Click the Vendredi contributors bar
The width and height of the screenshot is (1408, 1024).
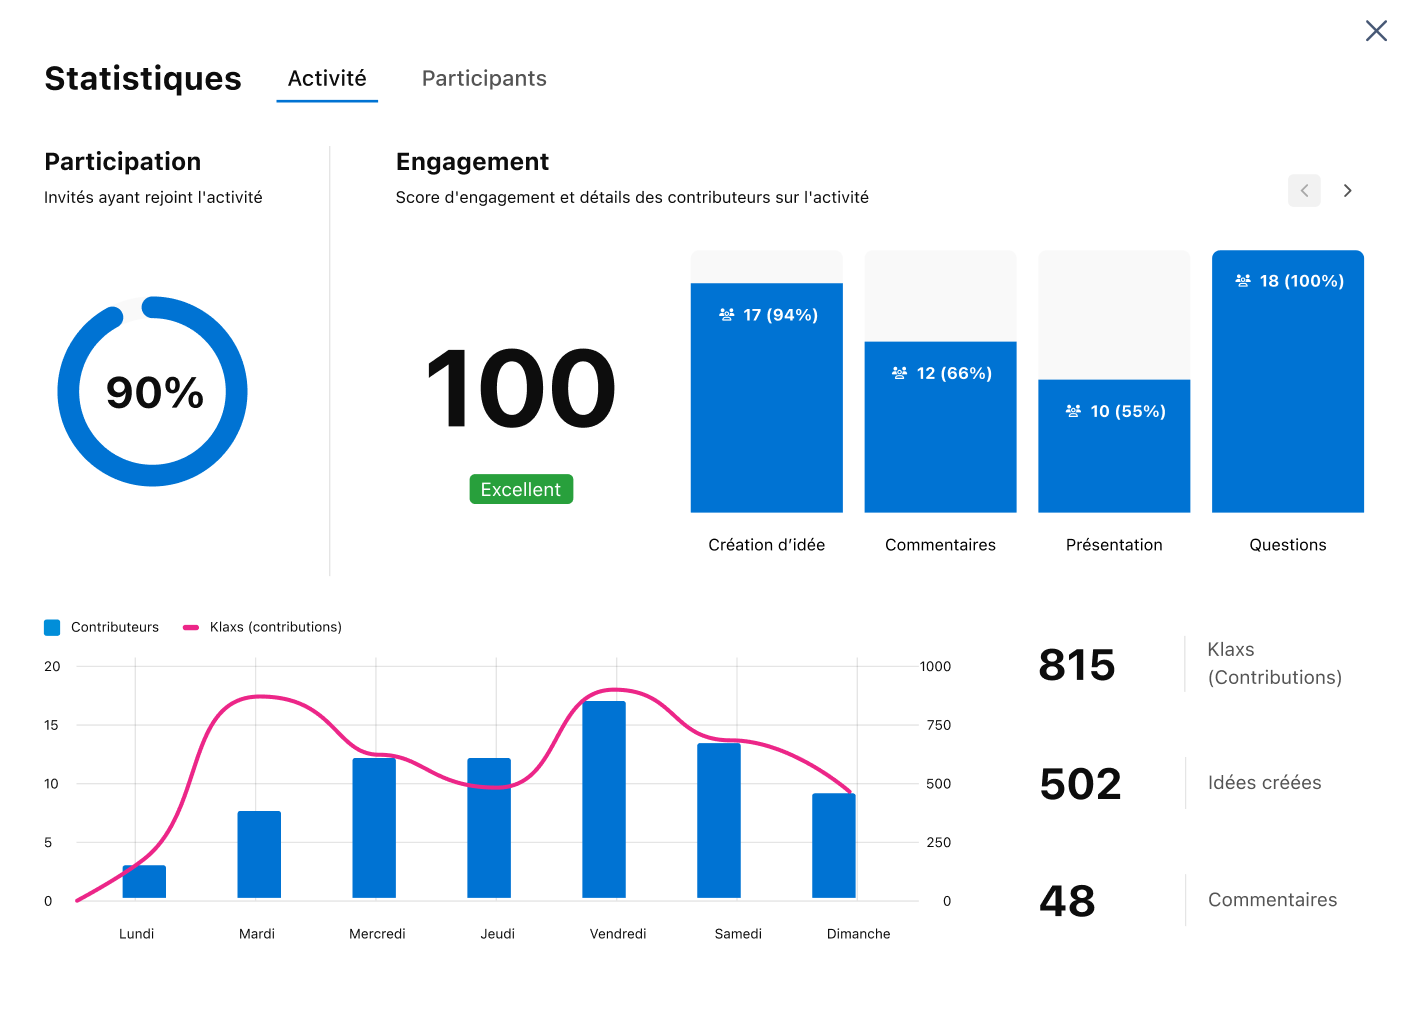(x=604, y=799)
